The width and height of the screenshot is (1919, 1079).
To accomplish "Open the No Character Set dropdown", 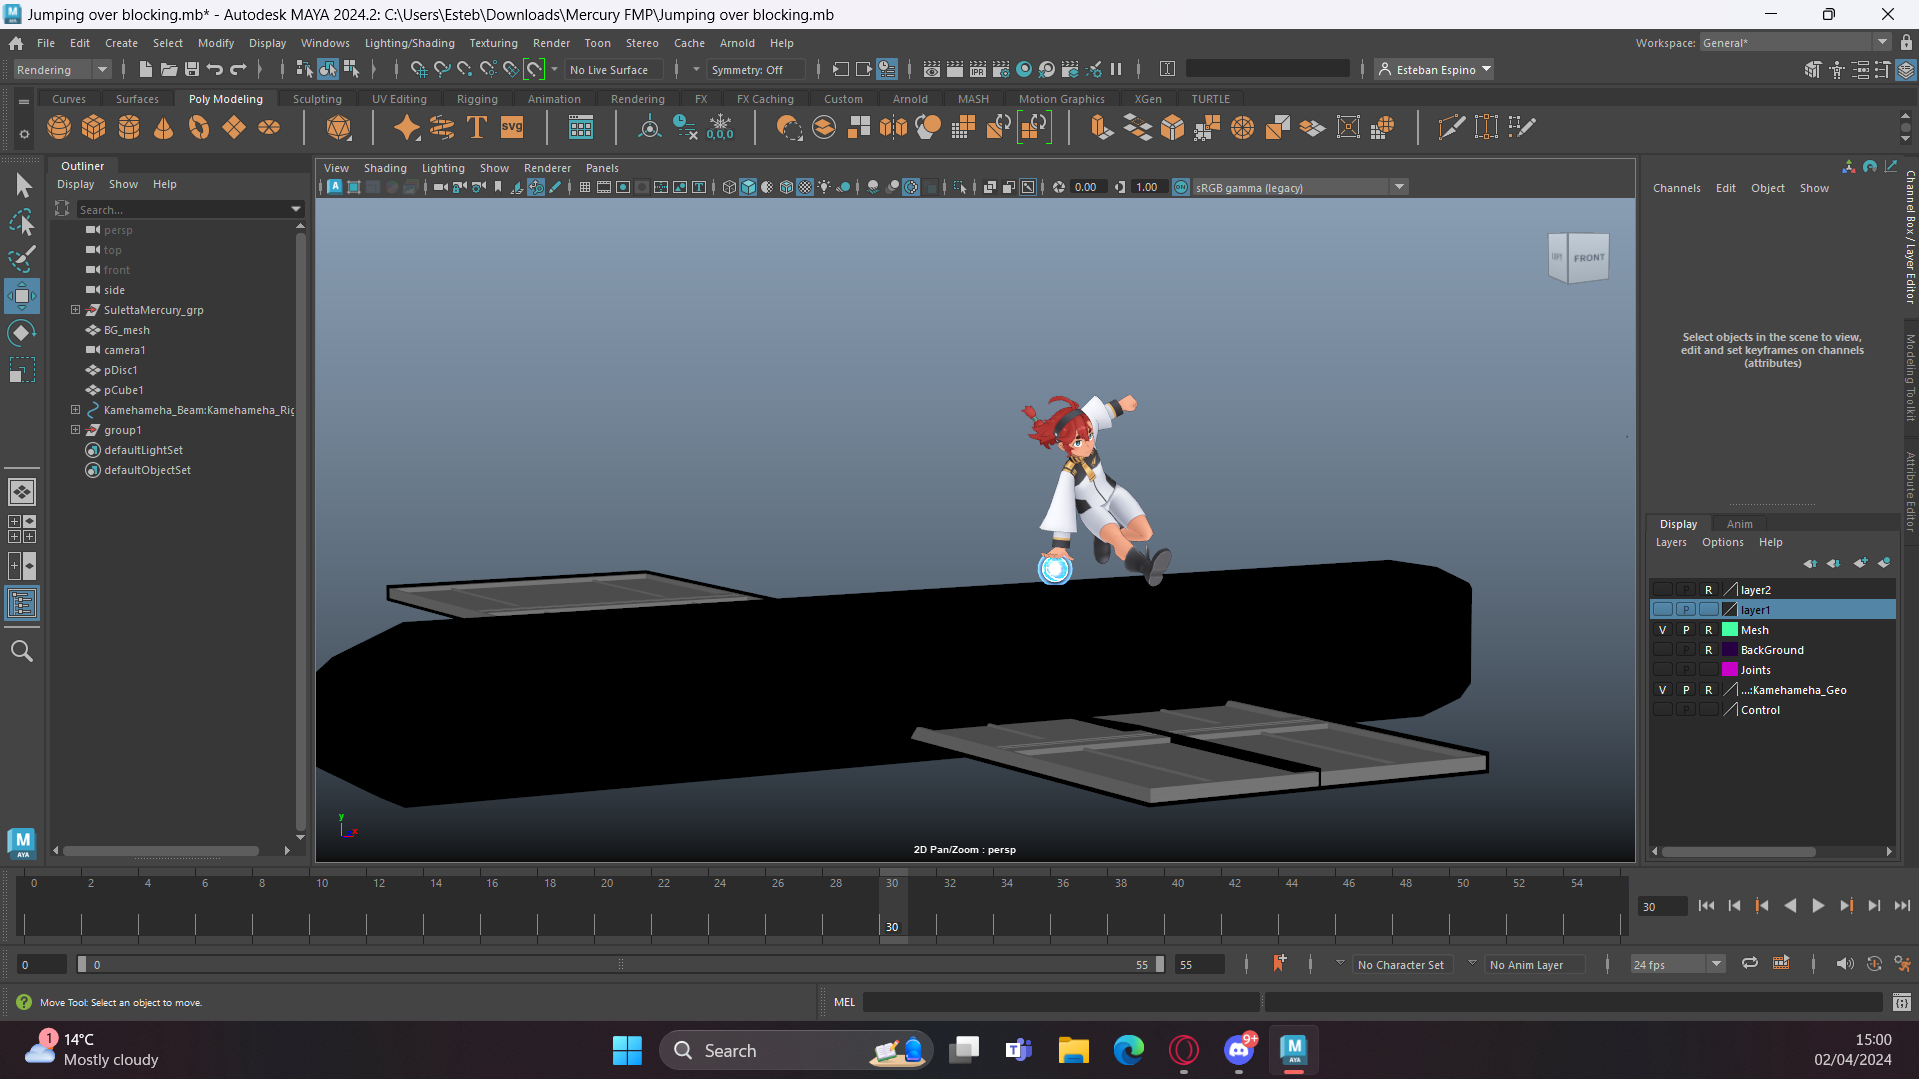I will click(x=1400, y=965).
